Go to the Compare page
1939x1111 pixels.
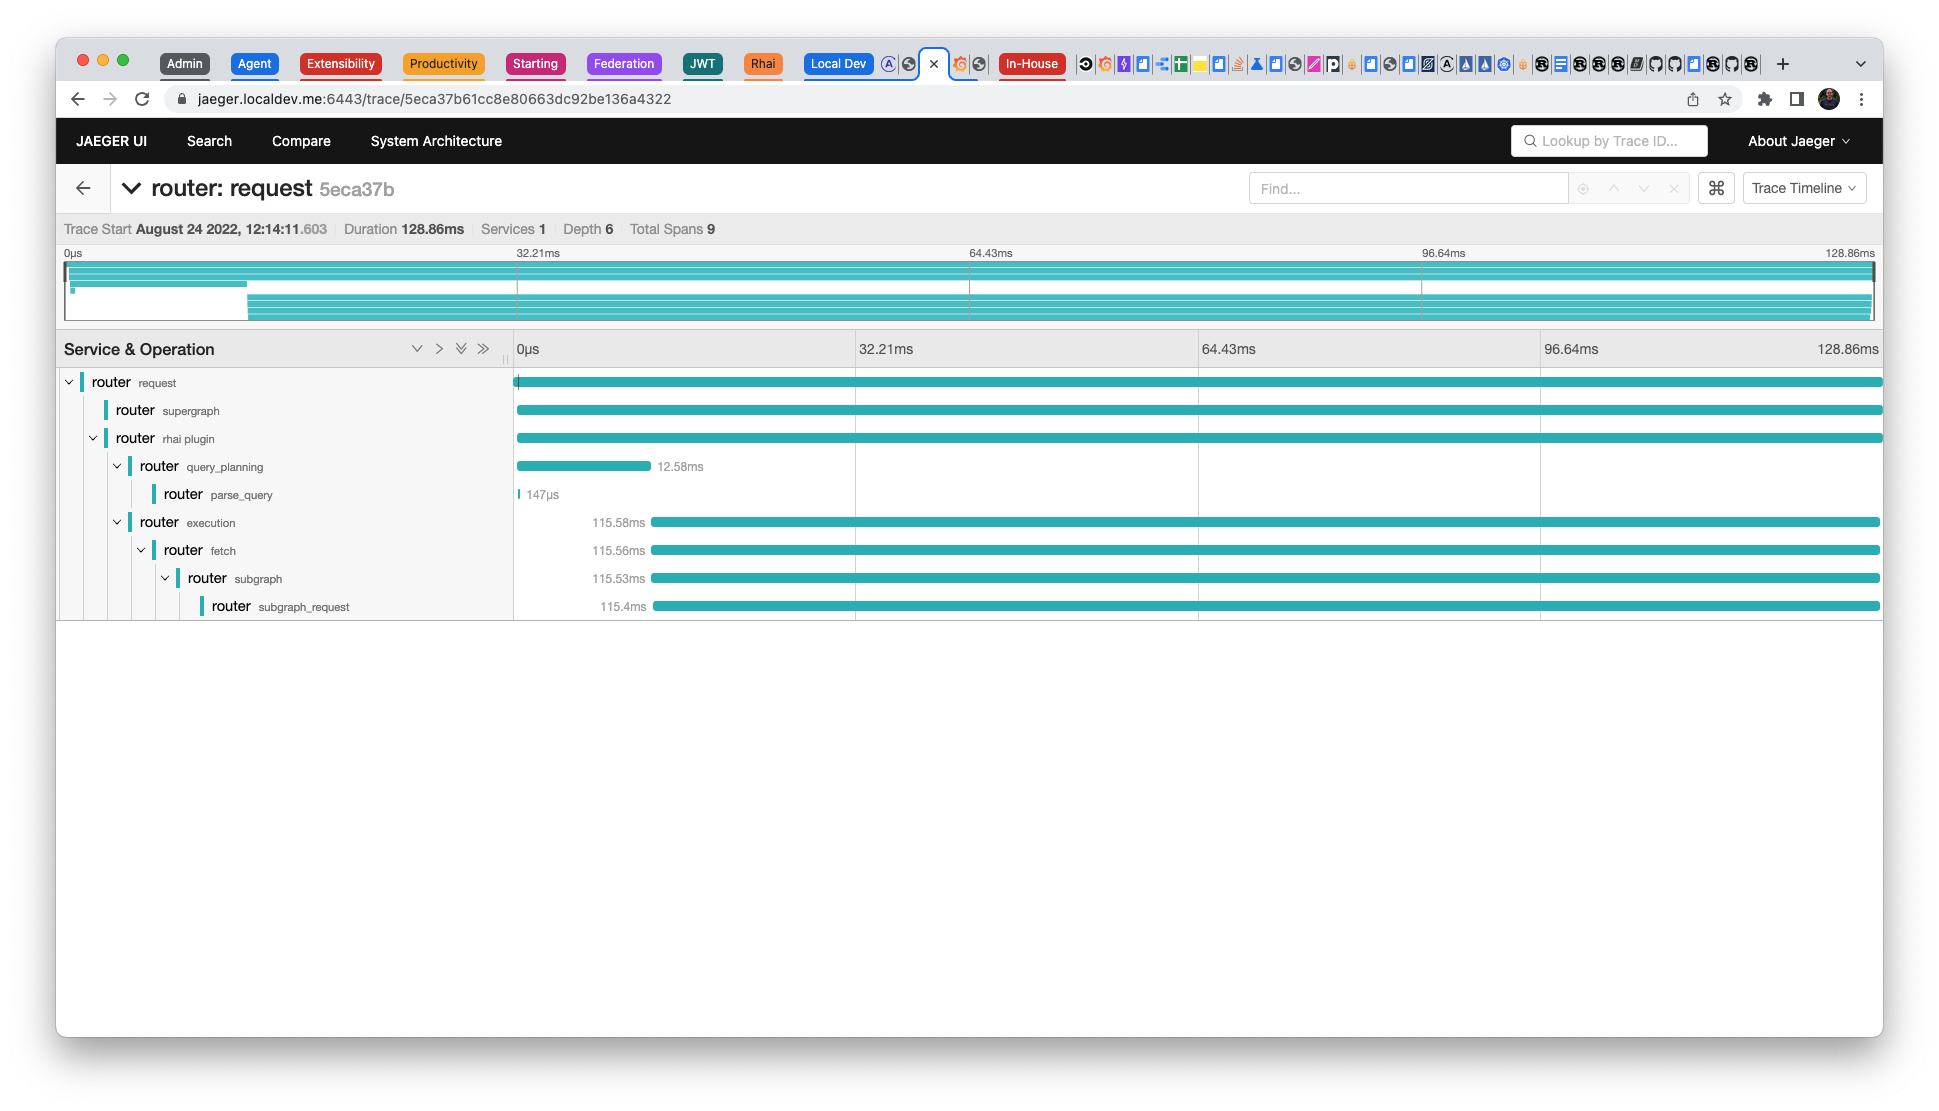pos(301,141)
